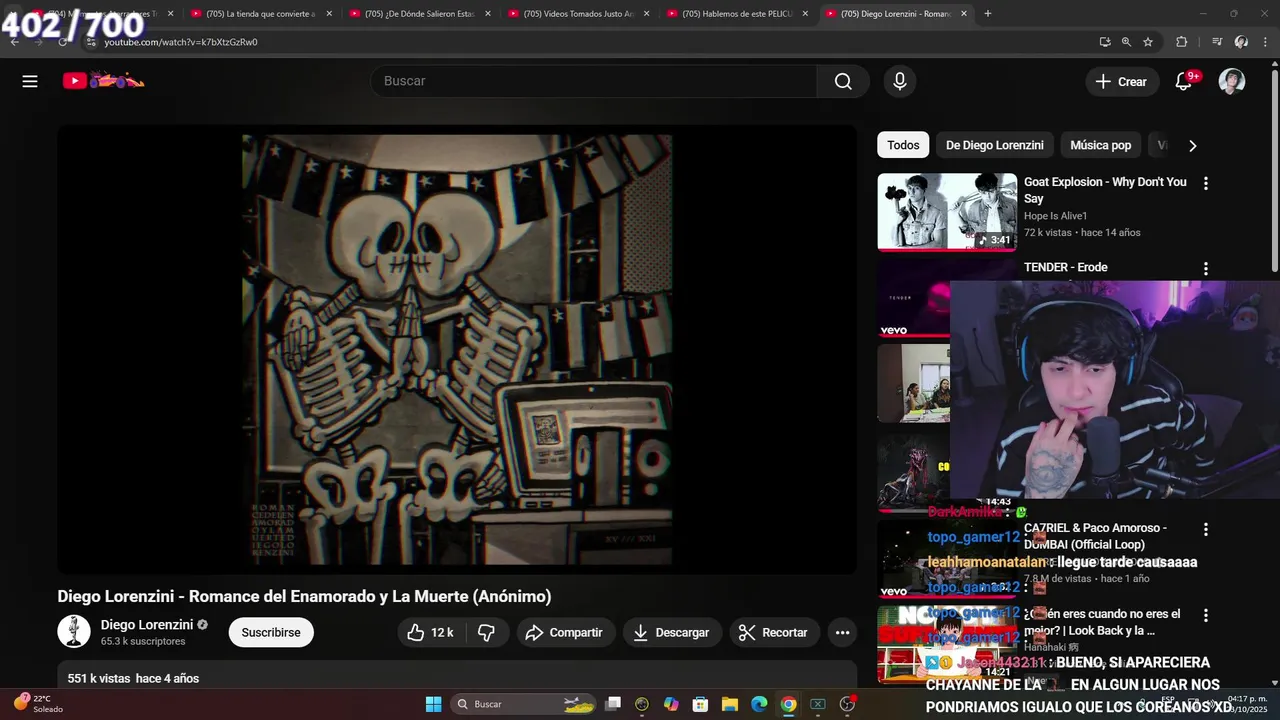Click the magnifier search button
The height and width of the screenshot is (720, 1280).
coord(843,81)
